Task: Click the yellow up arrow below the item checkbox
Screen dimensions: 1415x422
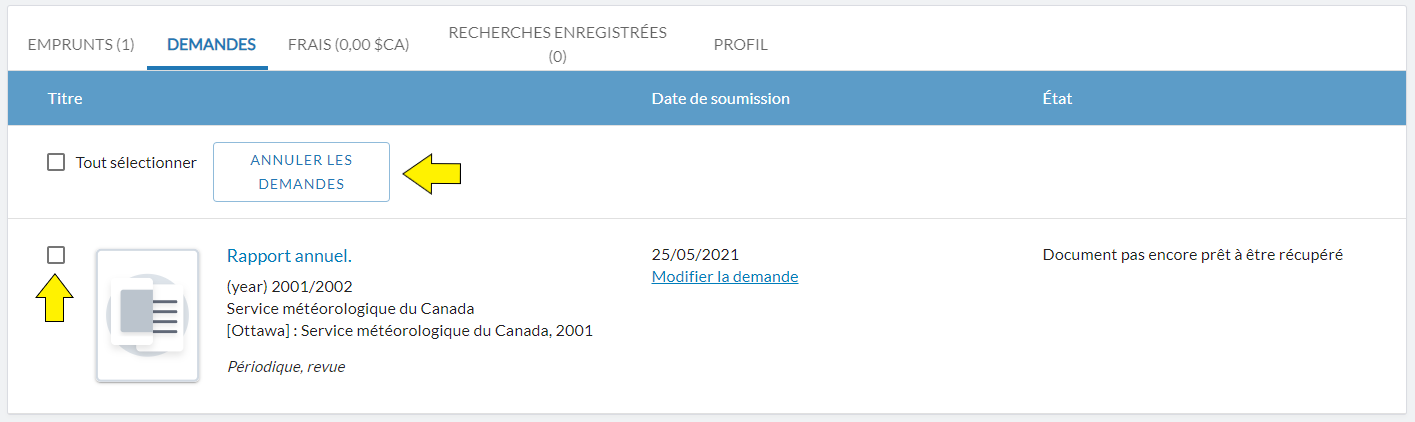Action: point(56,298)
